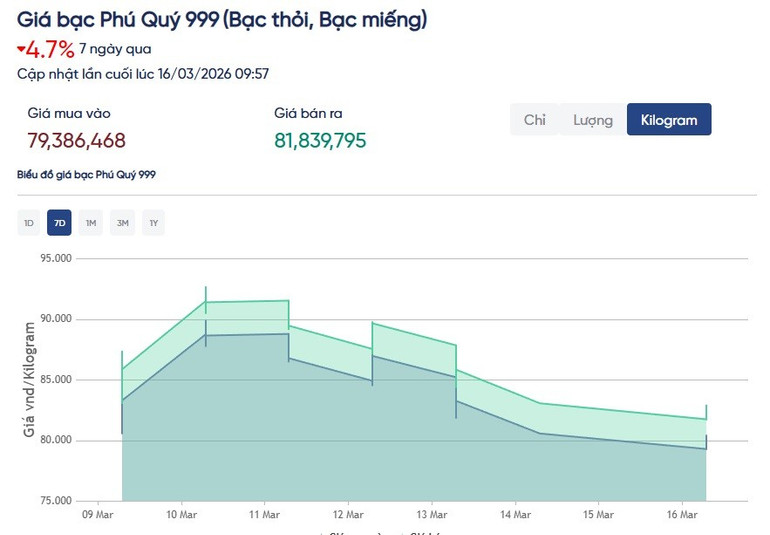This screenshot has height=535, width=770.
Task: Click the -4.7% change percentage
Action: 50,48
